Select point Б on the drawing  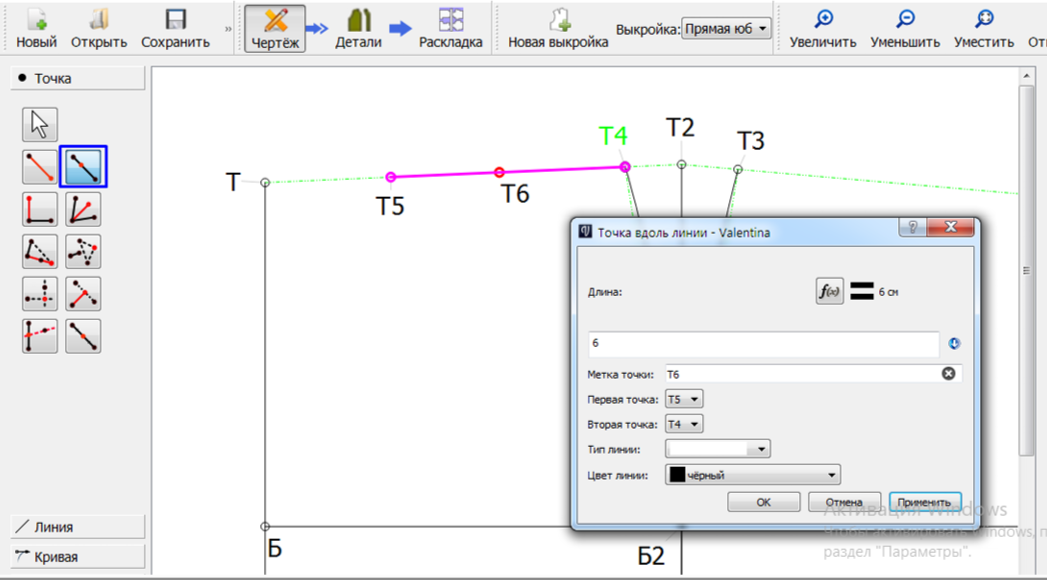click(x=265, y=527)
